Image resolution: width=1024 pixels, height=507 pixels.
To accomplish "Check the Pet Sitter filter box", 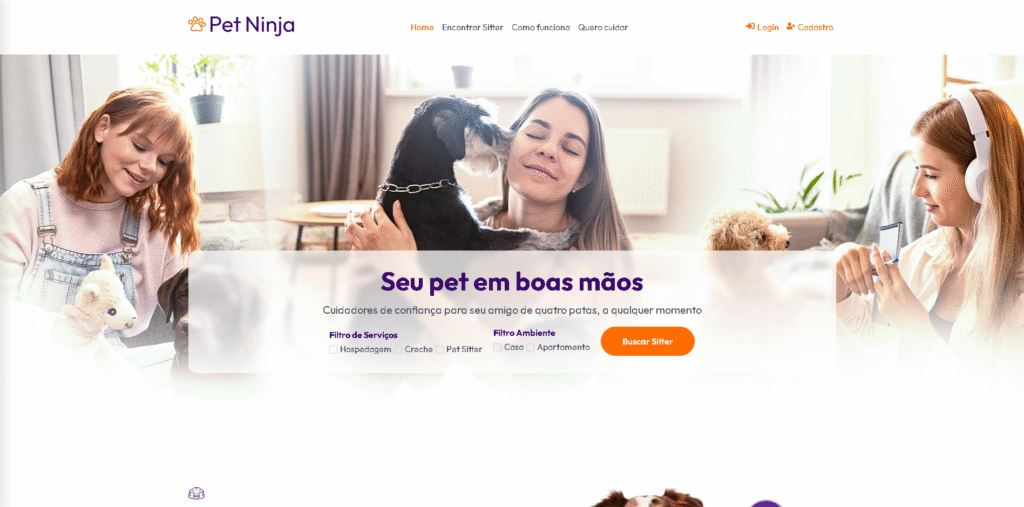I will 440,350.
